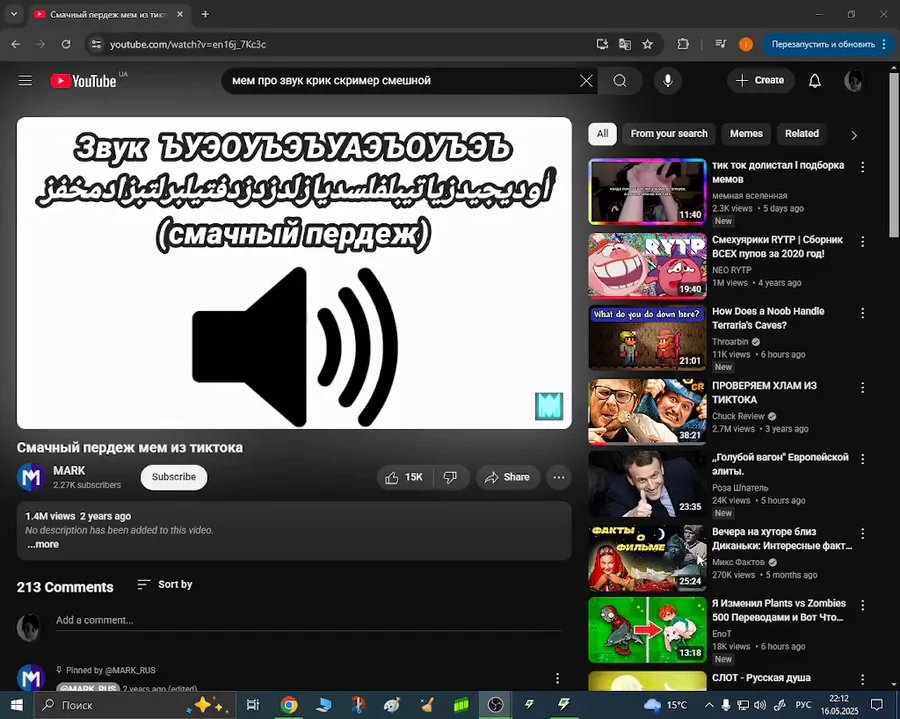Open the Plants vs Zombies video thumbnail
The height and width of the screenshot is (719, 900).
coord(647,629)
